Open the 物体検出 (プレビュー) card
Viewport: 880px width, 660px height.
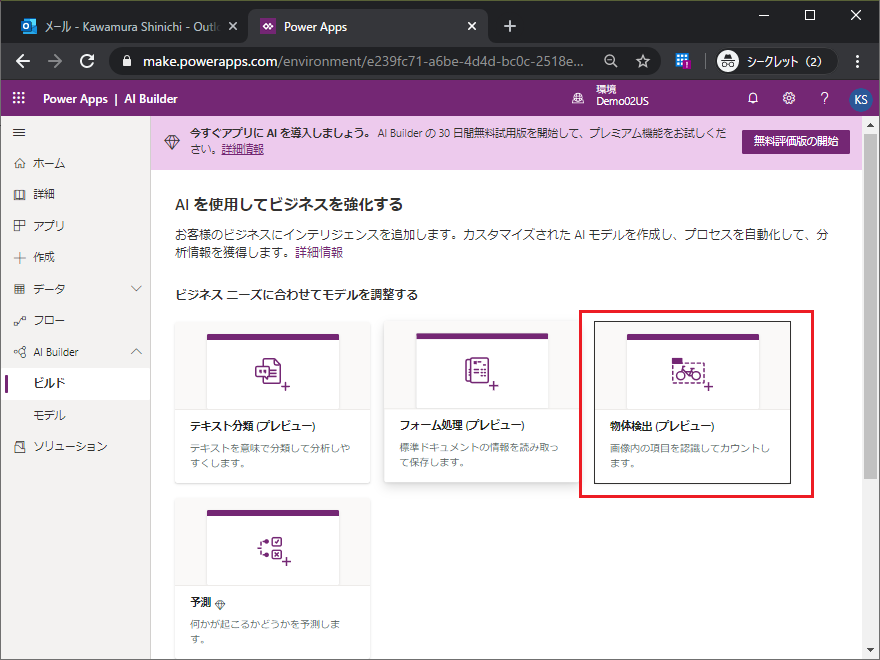692,402
